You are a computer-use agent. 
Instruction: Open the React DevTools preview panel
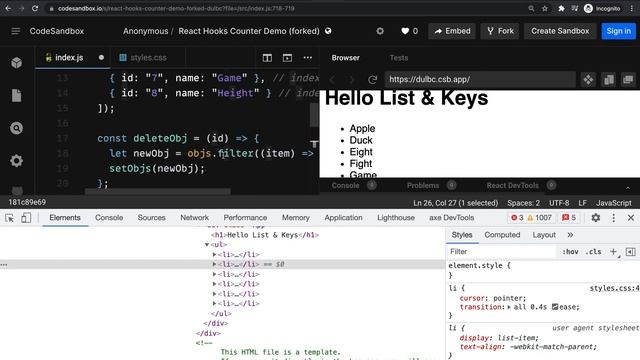[512, 186]
